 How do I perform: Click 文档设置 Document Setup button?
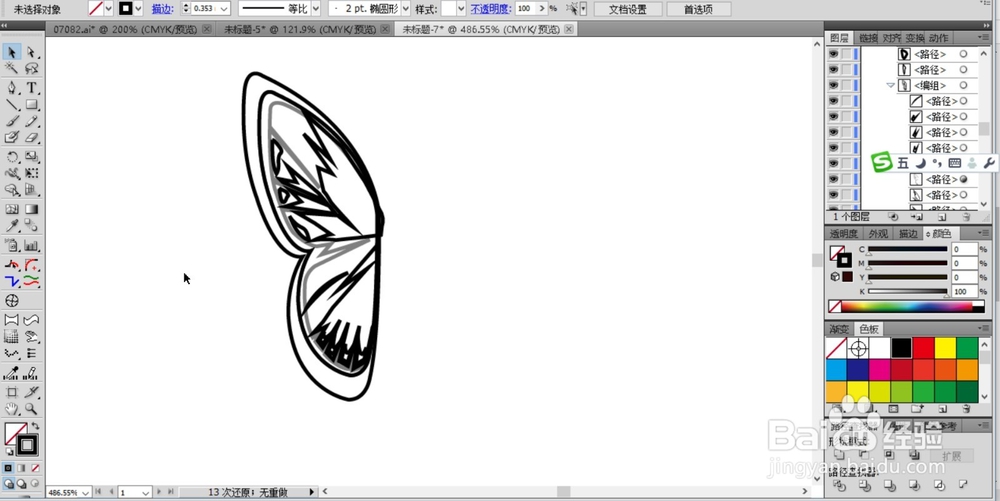point(628,10)
